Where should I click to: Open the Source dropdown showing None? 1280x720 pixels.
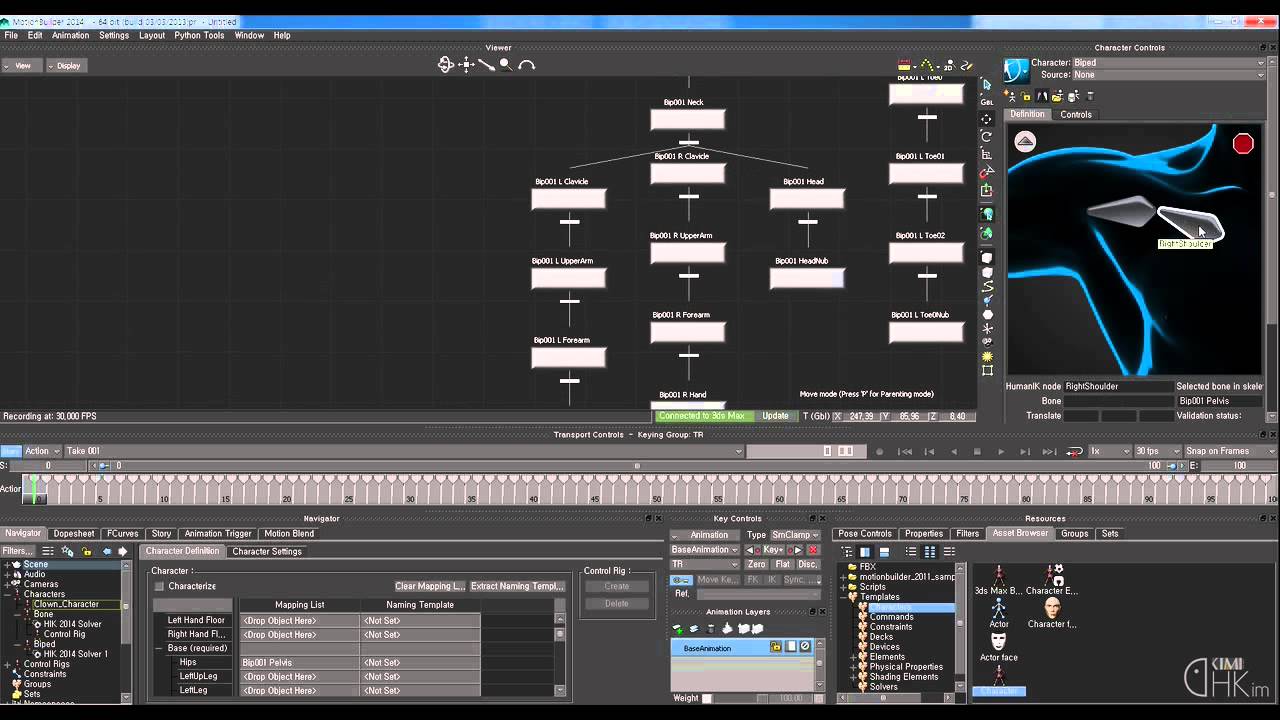point(1168,75)
